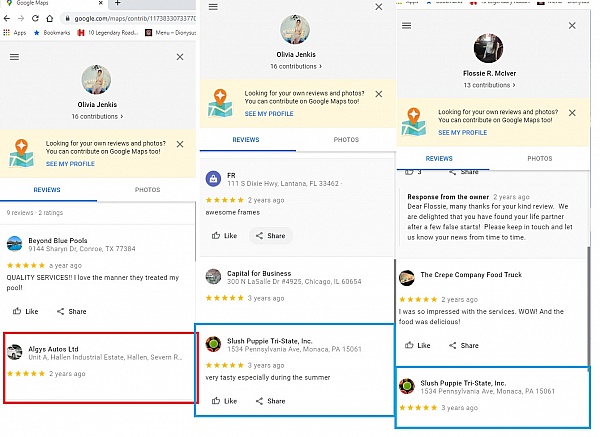Viewport: 600px width, 437px height.
Task: Select PHOTOS tab in middle panel
Action: point(346,140)
